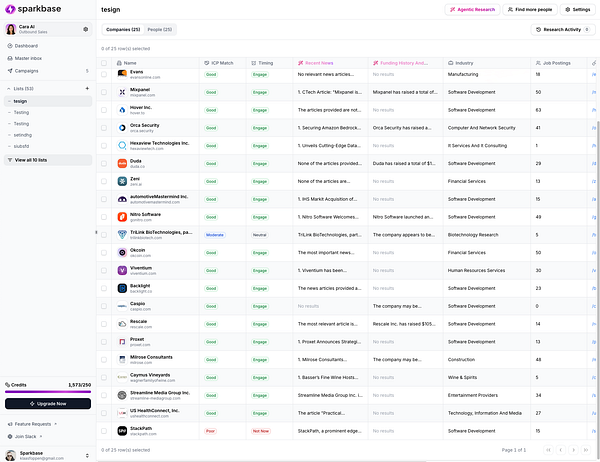The width and height of the screenshot is (600, 462).
Task: Add a new list with the plus icon
Action: [x=87, y=88]
